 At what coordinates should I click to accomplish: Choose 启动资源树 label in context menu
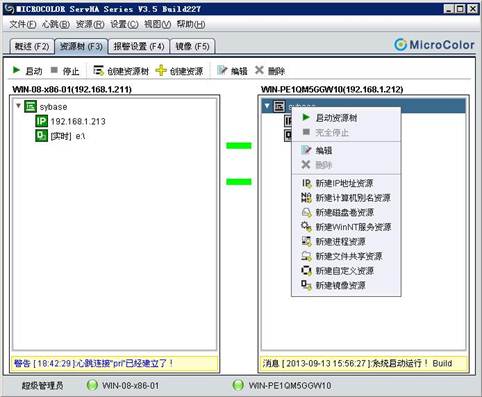click(x=336, y=117)
